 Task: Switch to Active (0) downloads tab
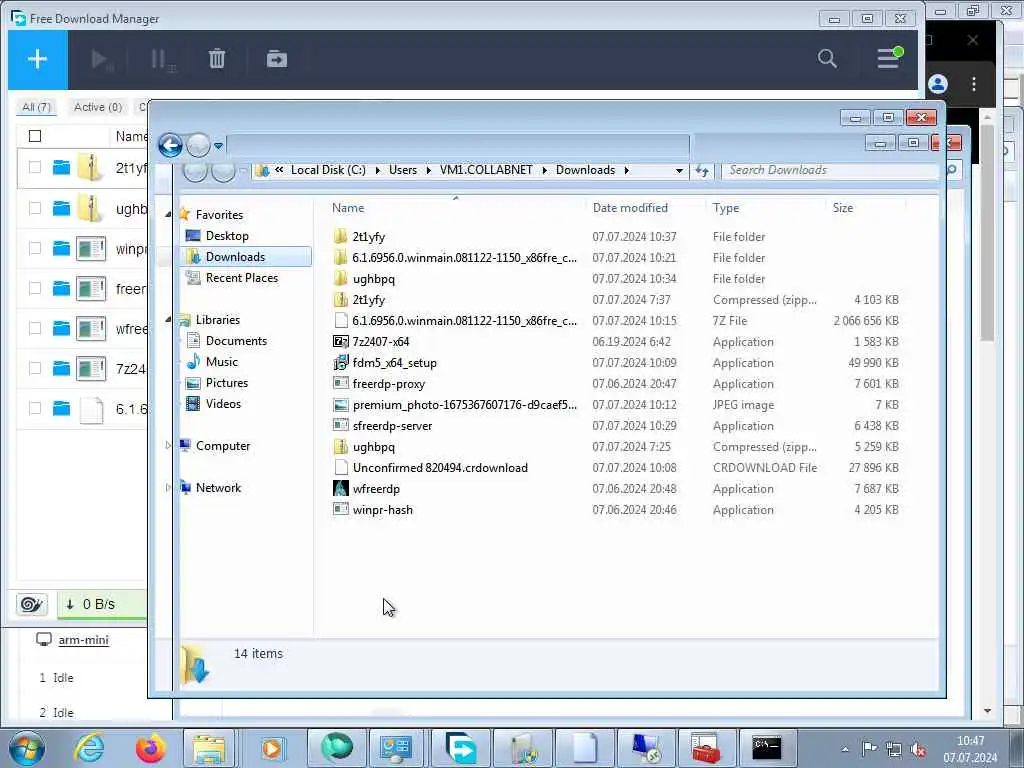(97, 107)
